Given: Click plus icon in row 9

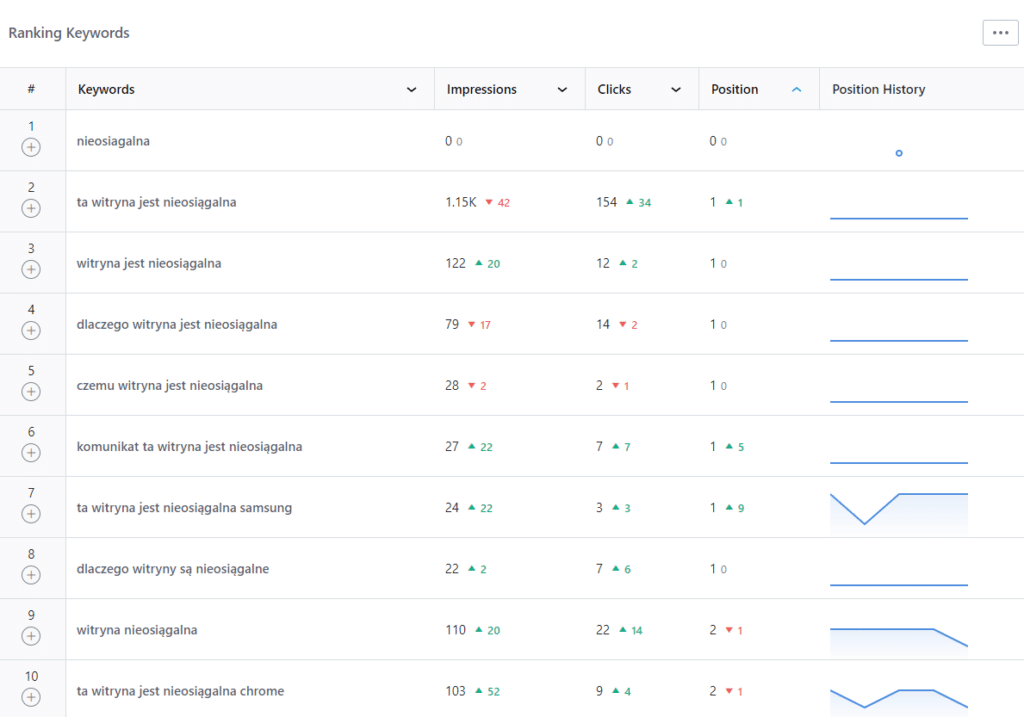Looking at the screenshot, I should [31, 636].
